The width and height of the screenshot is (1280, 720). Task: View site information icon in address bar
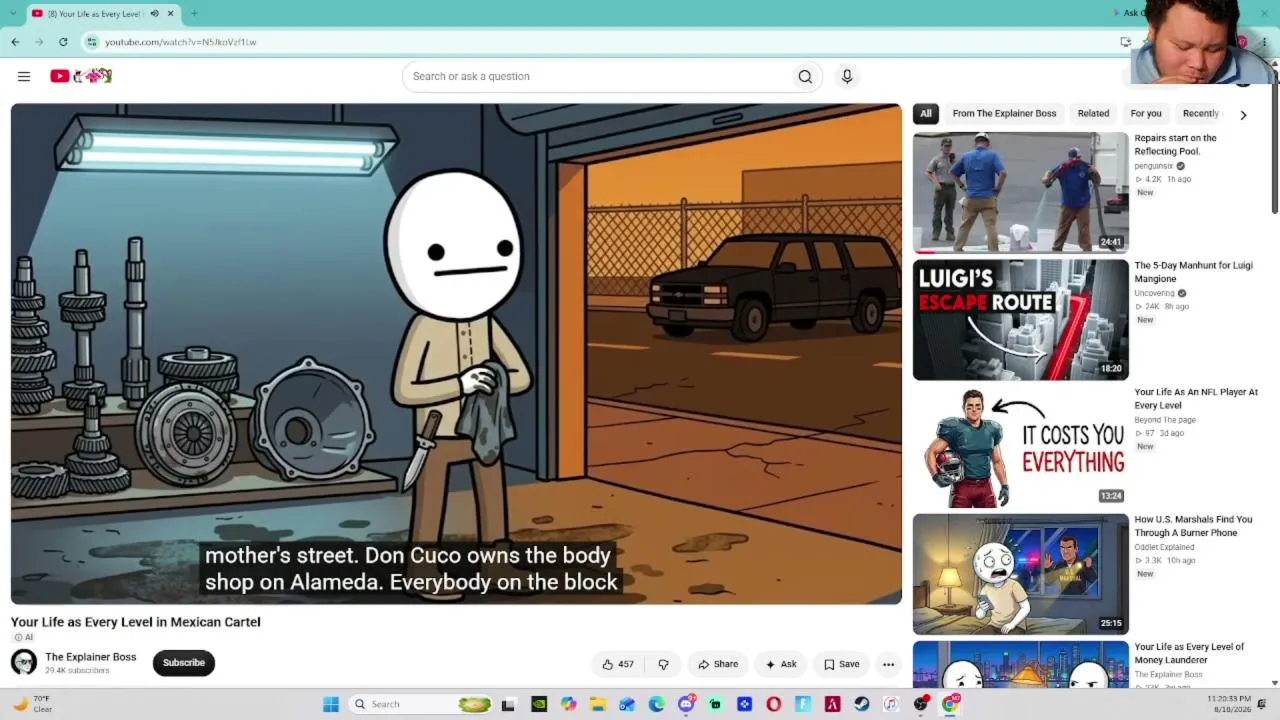pos(92,42)
